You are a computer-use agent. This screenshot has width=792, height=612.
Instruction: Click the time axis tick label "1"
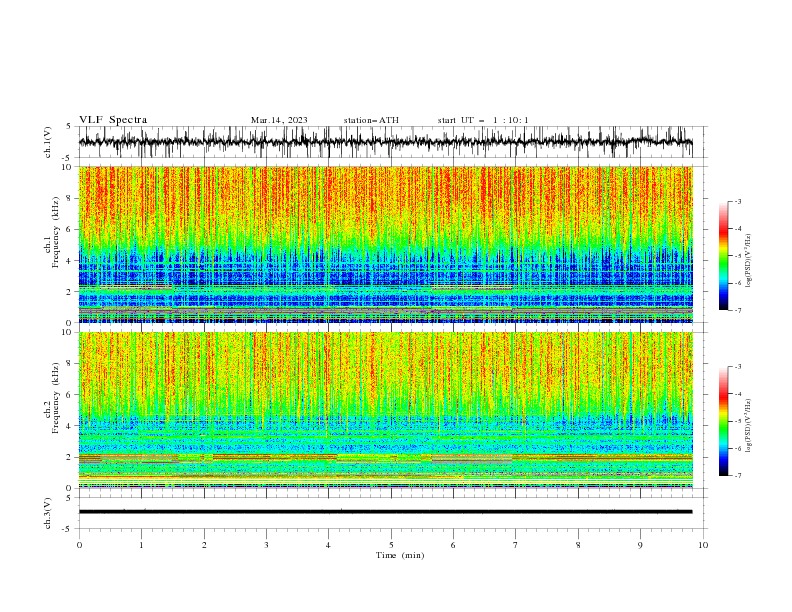click(141, 545)
